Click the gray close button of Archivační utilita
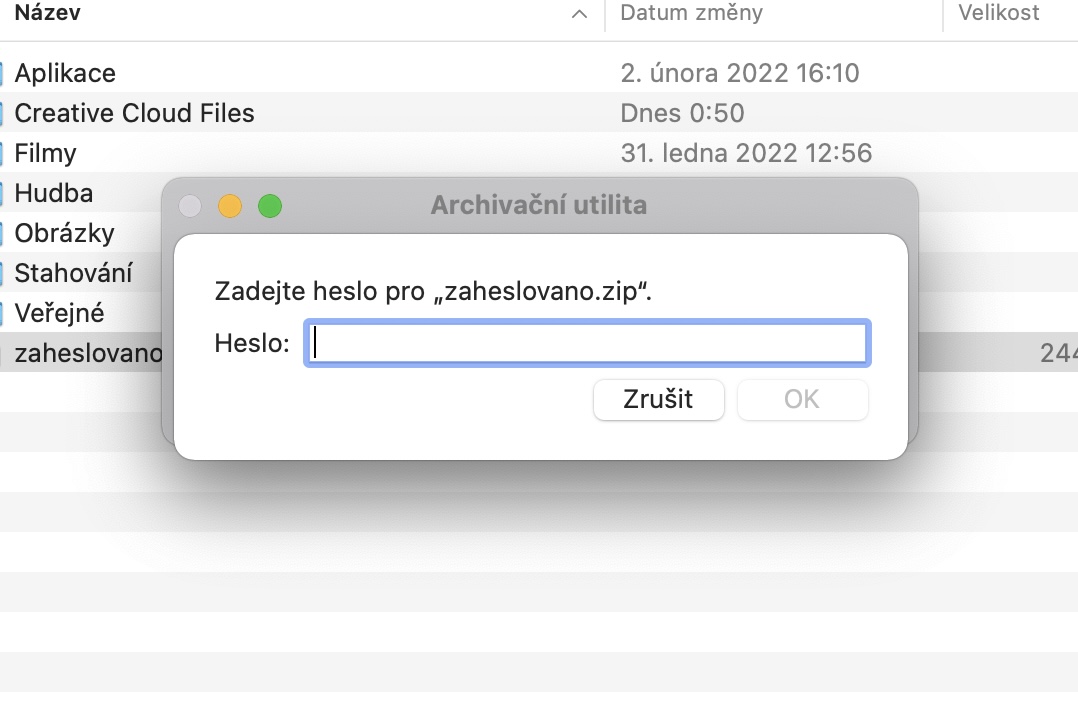This screenshot has height=712, width=1078. pyautogui.click(x=190, y=207)
